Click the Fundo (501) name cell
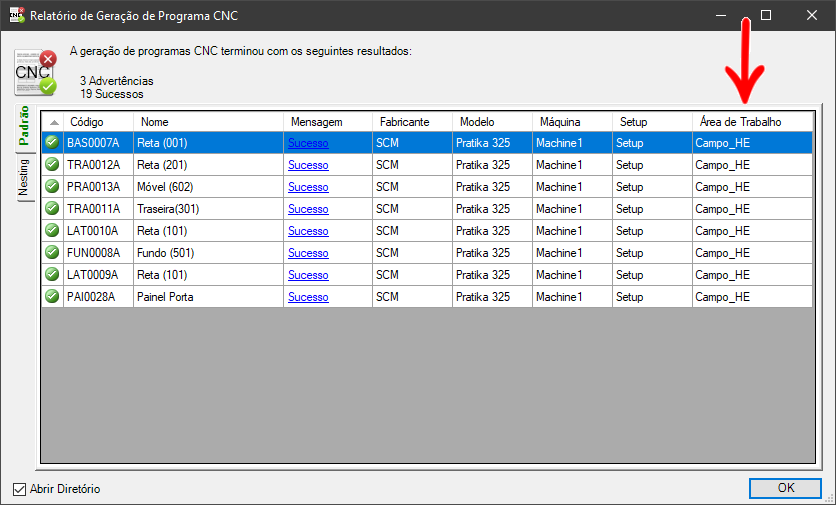This screenshot has width=836, height=505. tap(208, 253)
